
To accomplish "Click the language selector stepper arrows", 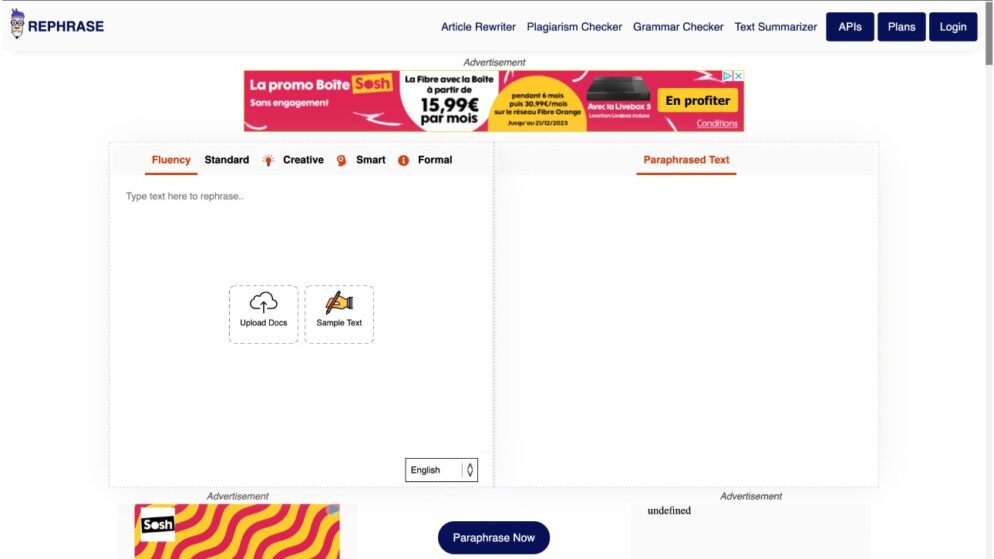I will point(470,470).
